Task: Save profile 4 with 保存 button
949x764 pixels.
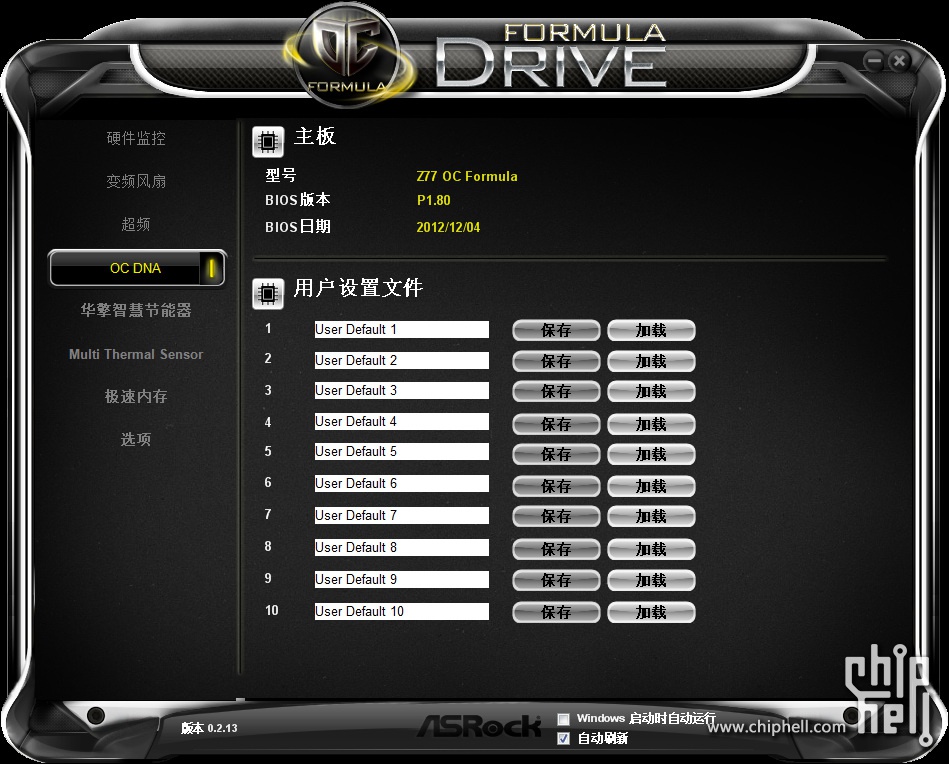Action: click(556, 424)
